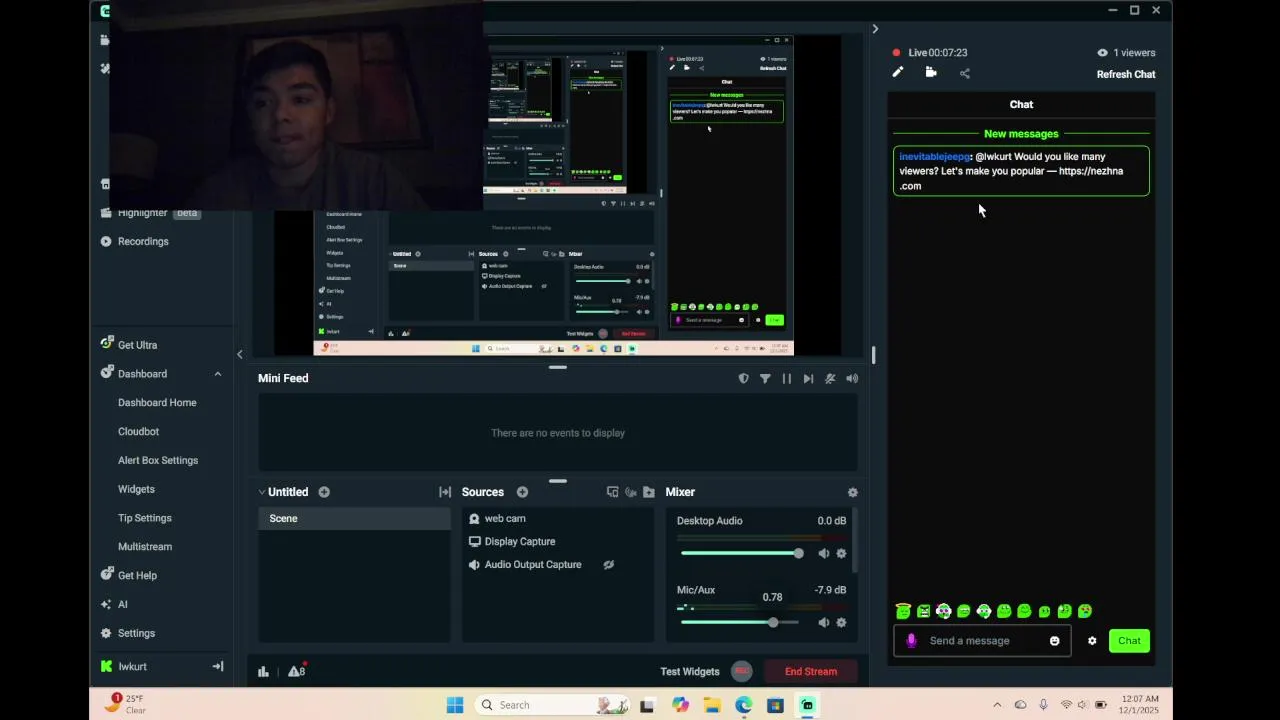Log out via icon next to lwkurt
Viewport: 1280px width, 720px height.
(218, 667)
